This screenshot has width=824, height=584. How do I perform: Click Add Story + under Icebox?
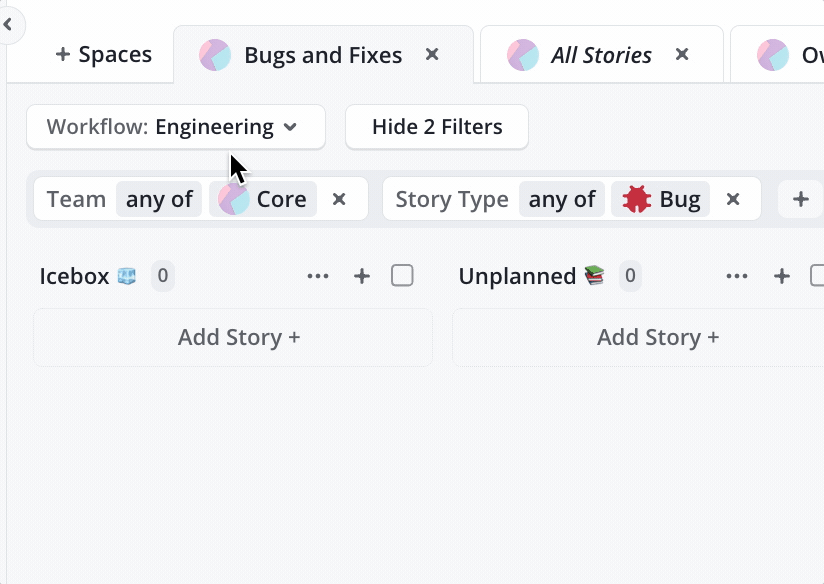[238, 338]
